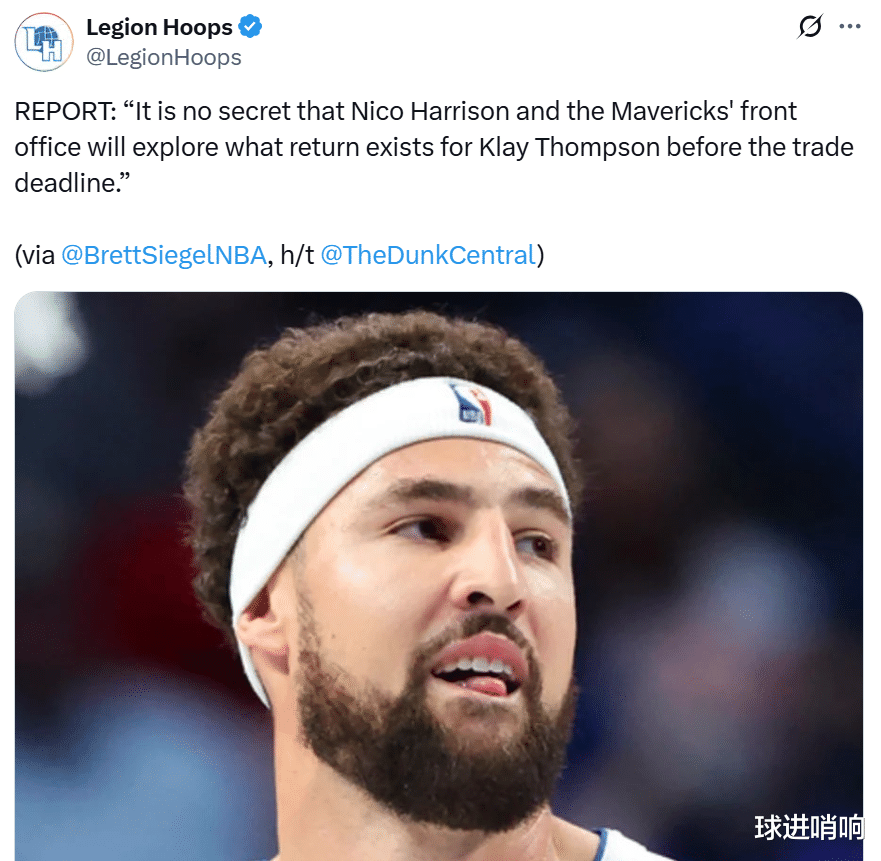Viewport: 881px width, 861px height.
Task: Open the @LegionHoops handle link
Action: [x=164, y=57]
